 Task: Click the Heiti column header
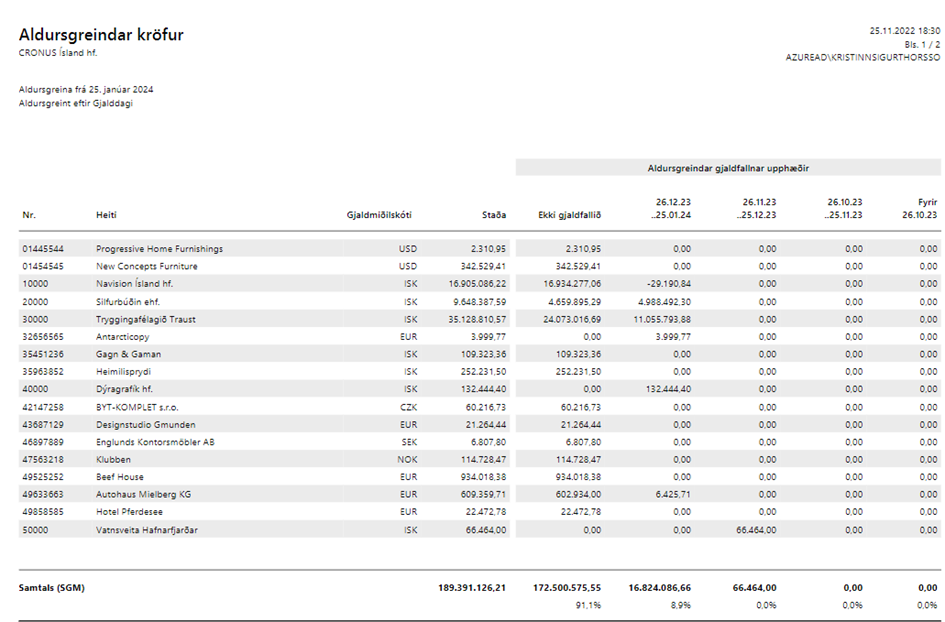coord(106,215)
